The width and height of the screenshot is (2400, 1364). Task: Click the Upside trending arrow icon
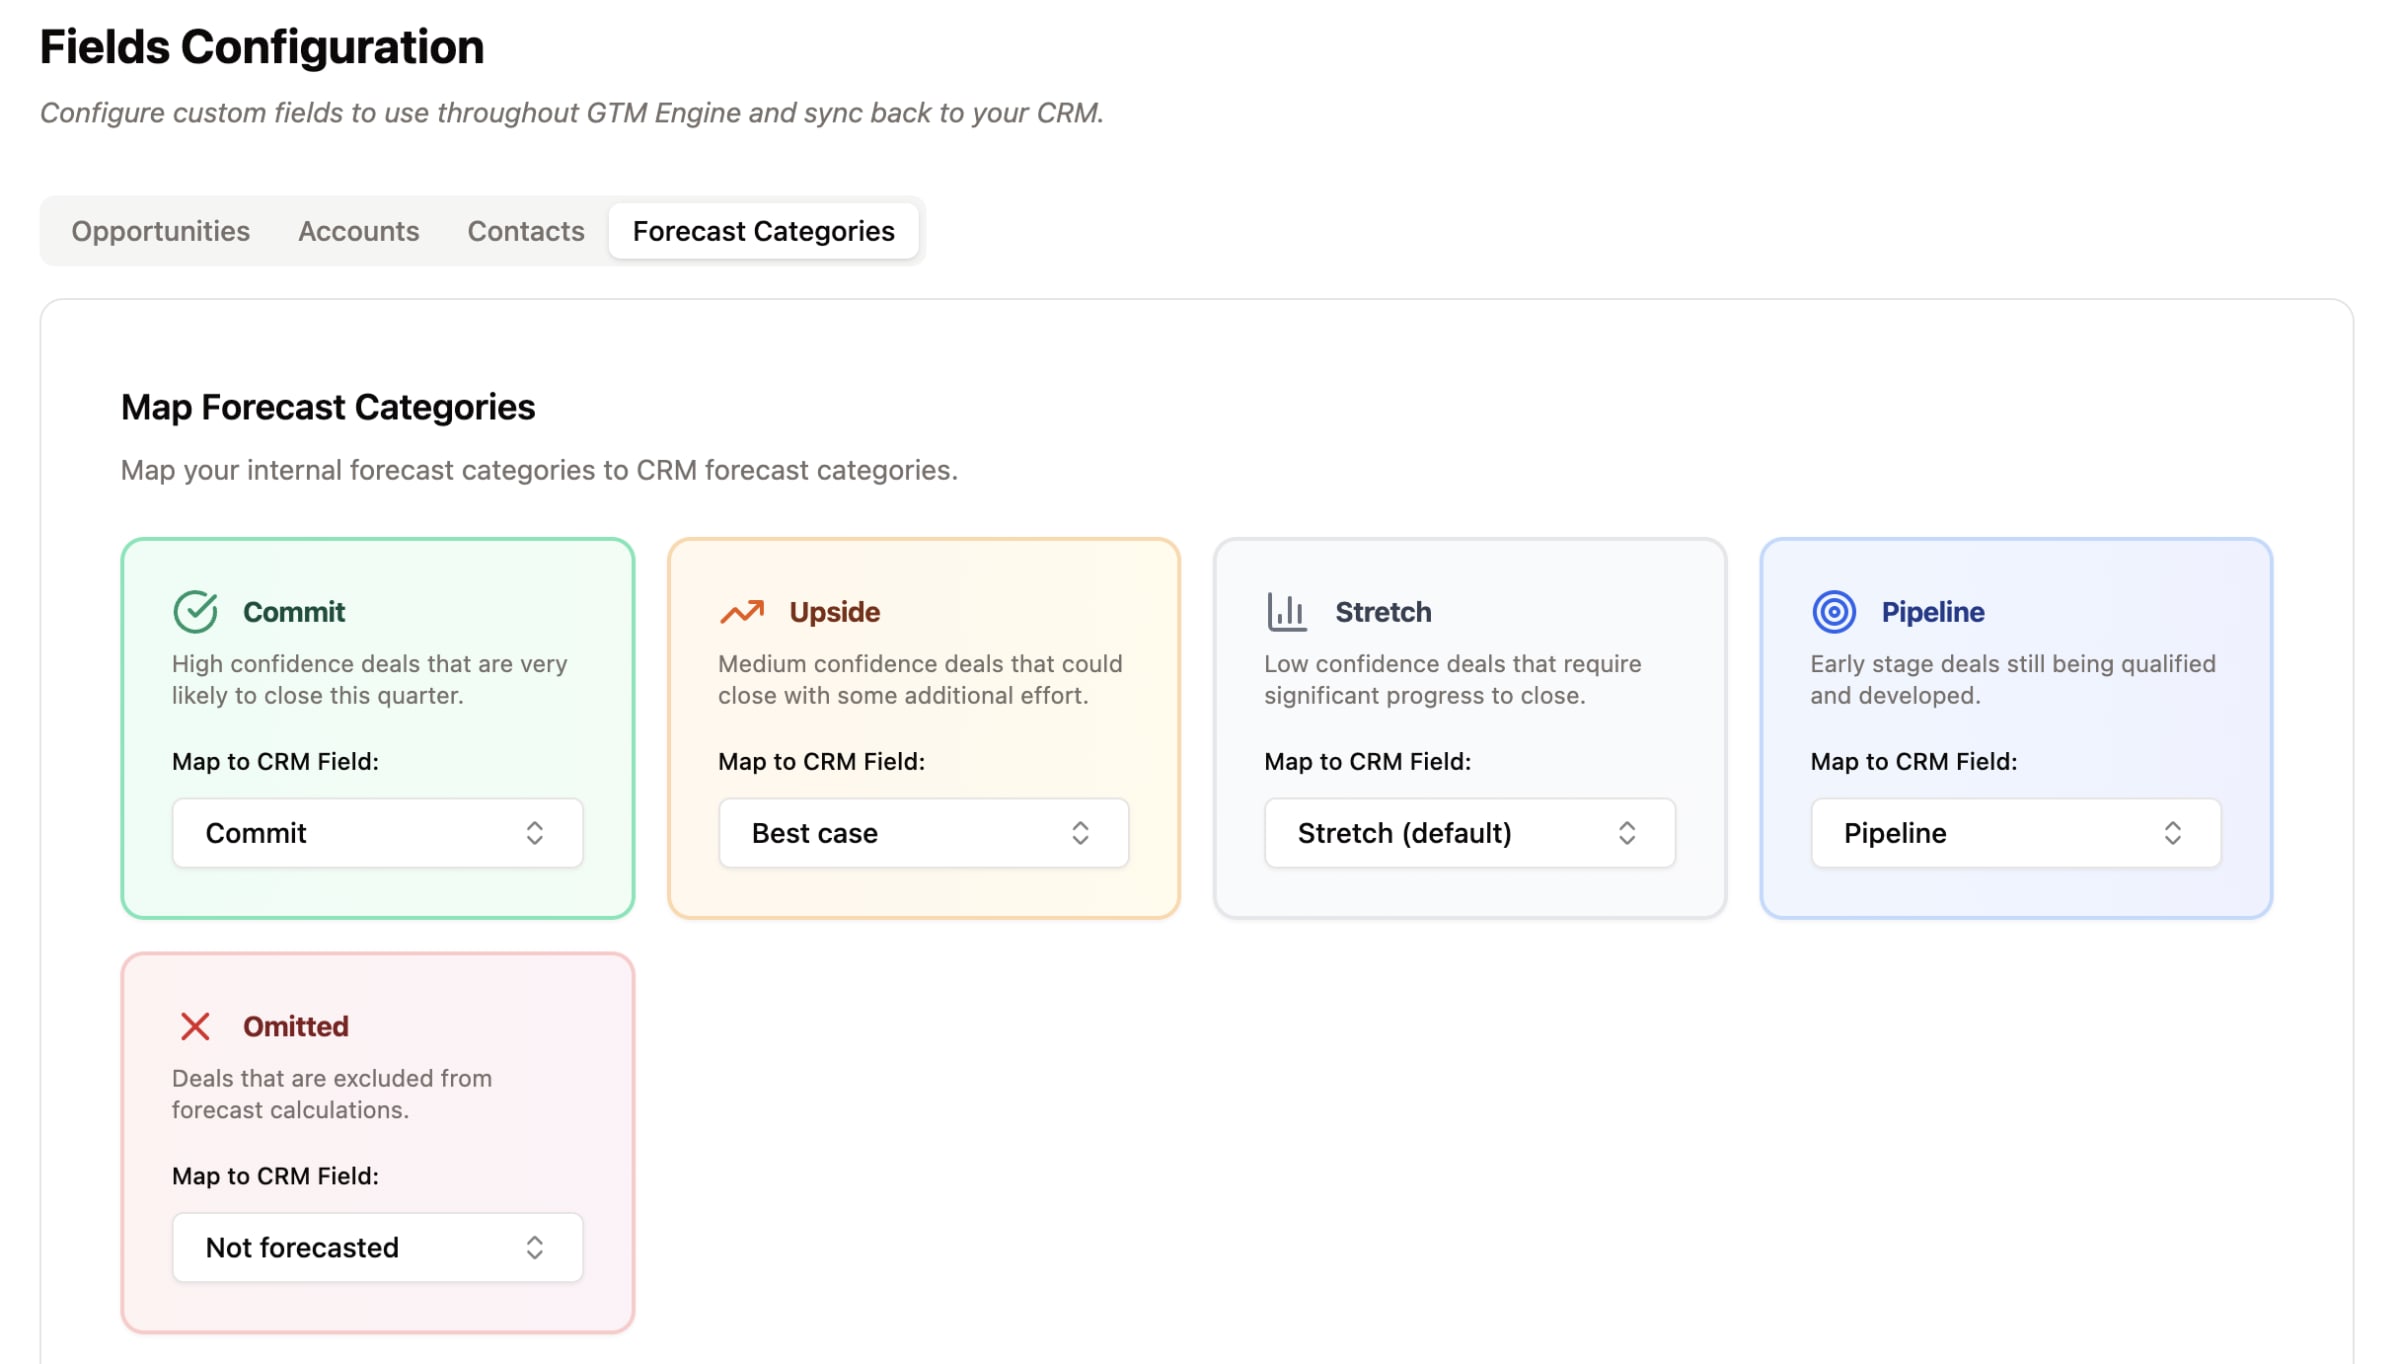tap(741, 612)
